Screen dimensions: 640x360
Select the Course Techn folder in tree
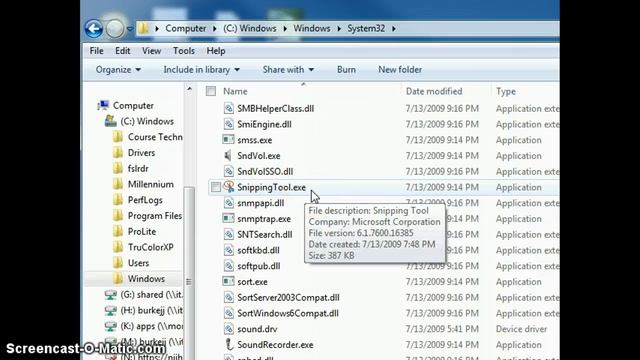(155, 137)
